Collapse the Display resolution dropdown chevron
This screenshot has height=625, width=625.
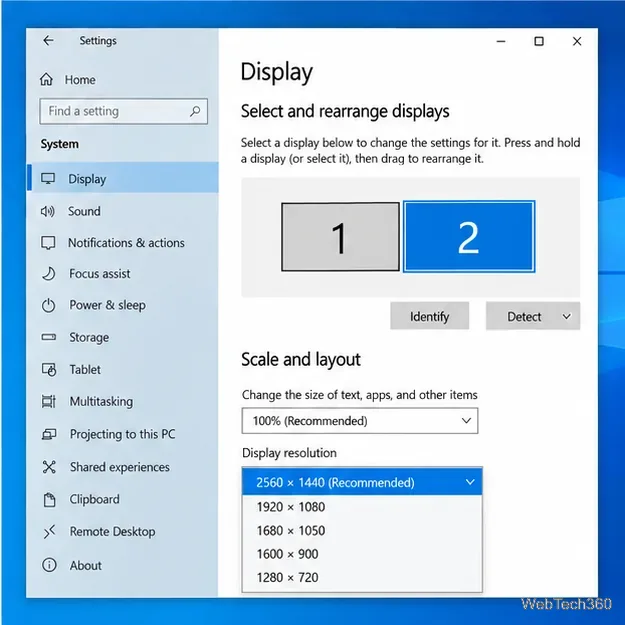[470, 482]
